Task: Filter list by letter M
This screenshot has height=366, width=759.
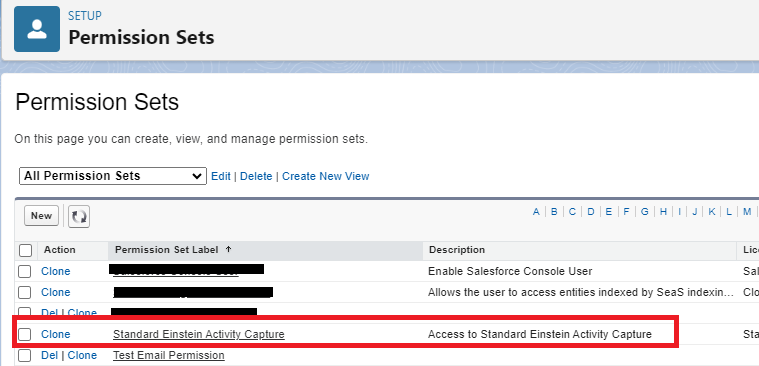Action: click(747, 212)
